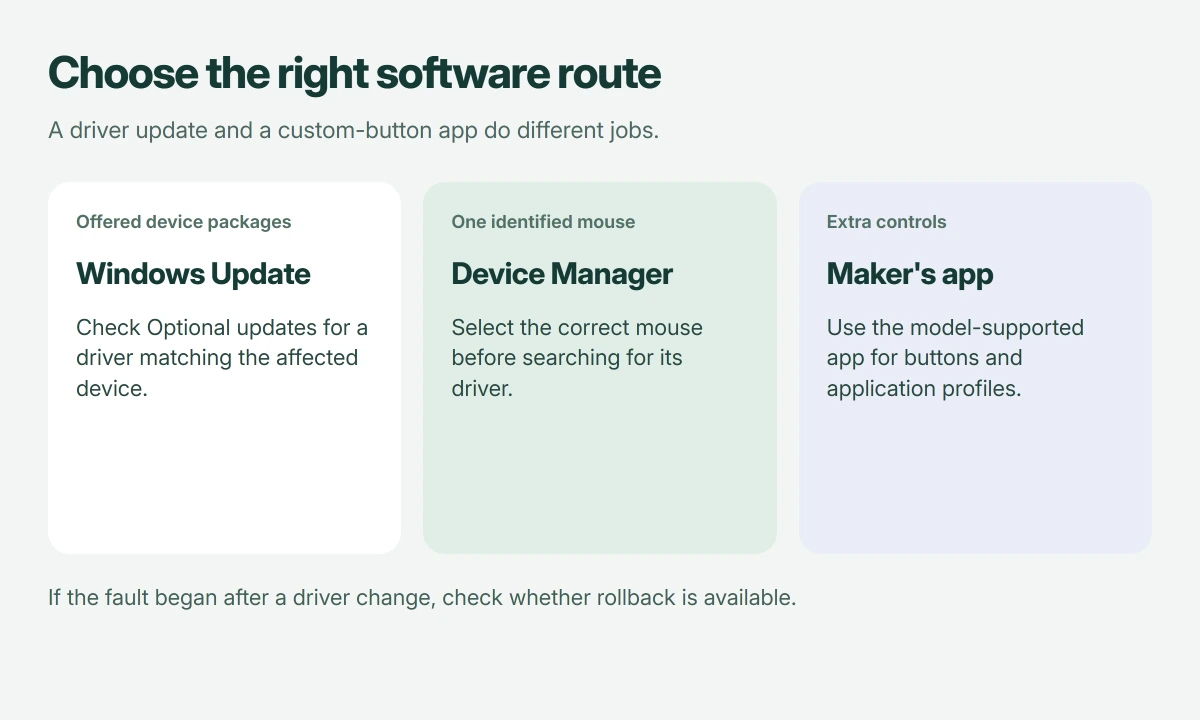Click the 'Choose the right software route' heading
The image size is (1200, 720).
[x=354, y=74]
